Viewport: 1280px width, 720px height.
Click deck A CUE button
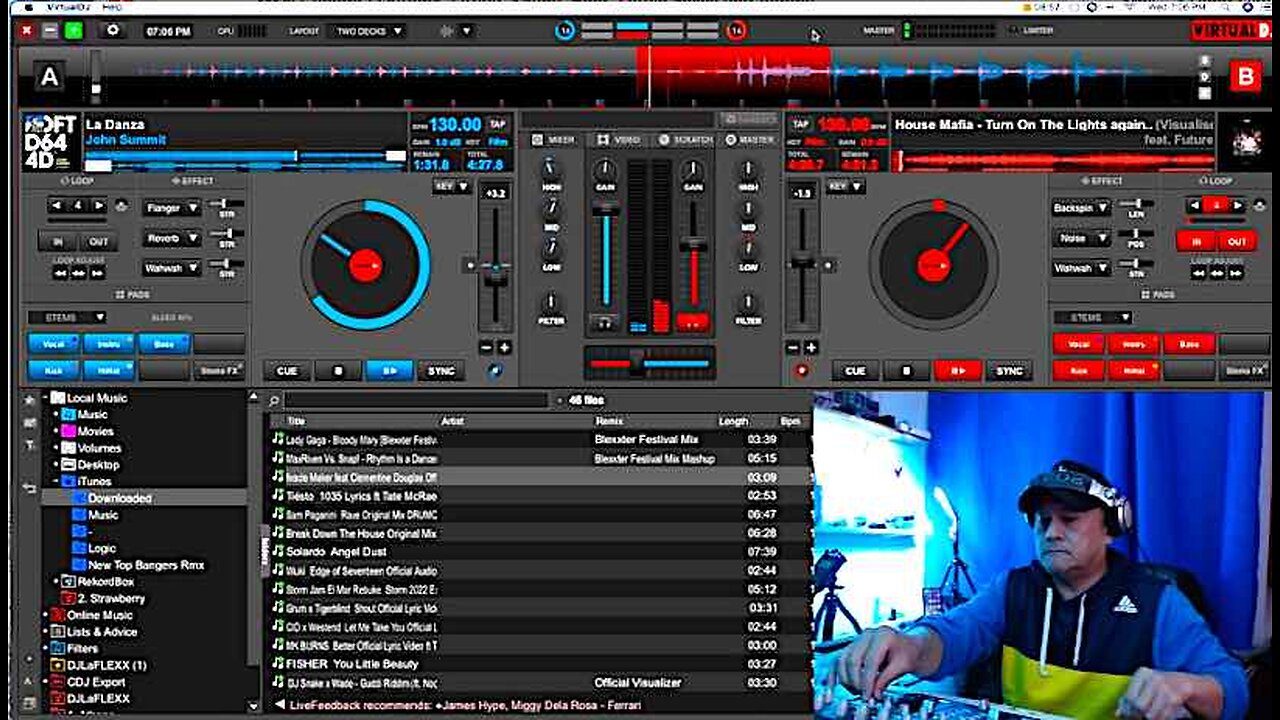(287, 371)
